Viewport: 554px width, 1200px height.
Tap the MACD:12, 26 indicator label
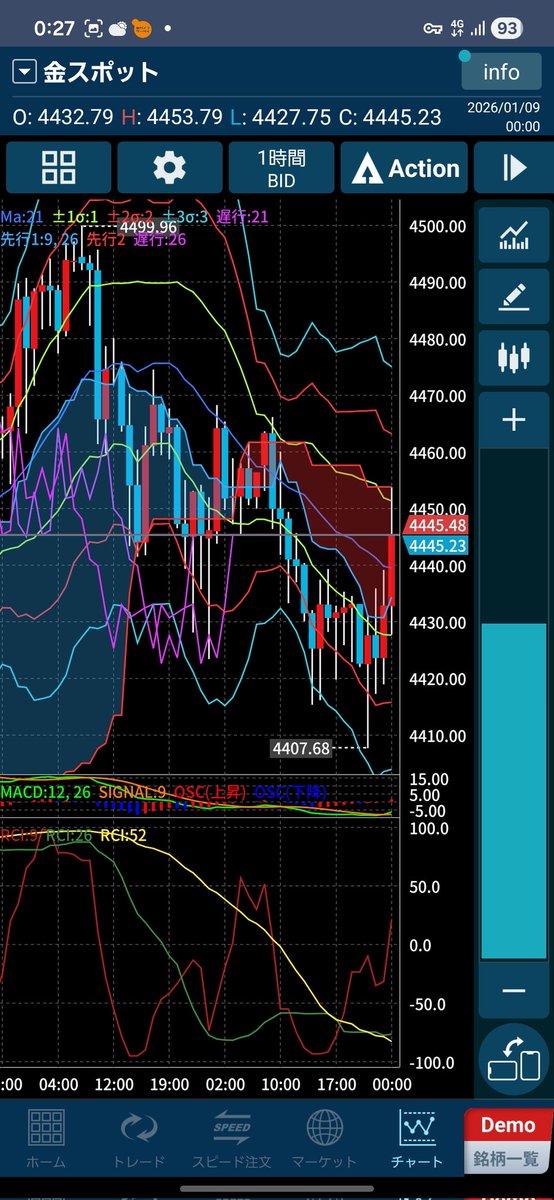(44, 791)
